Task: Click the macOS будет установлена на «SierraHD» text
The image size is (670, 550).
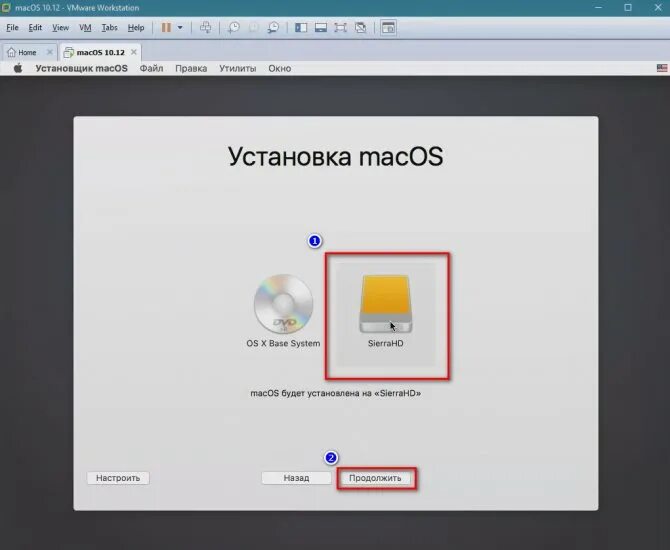Action: 335,393
